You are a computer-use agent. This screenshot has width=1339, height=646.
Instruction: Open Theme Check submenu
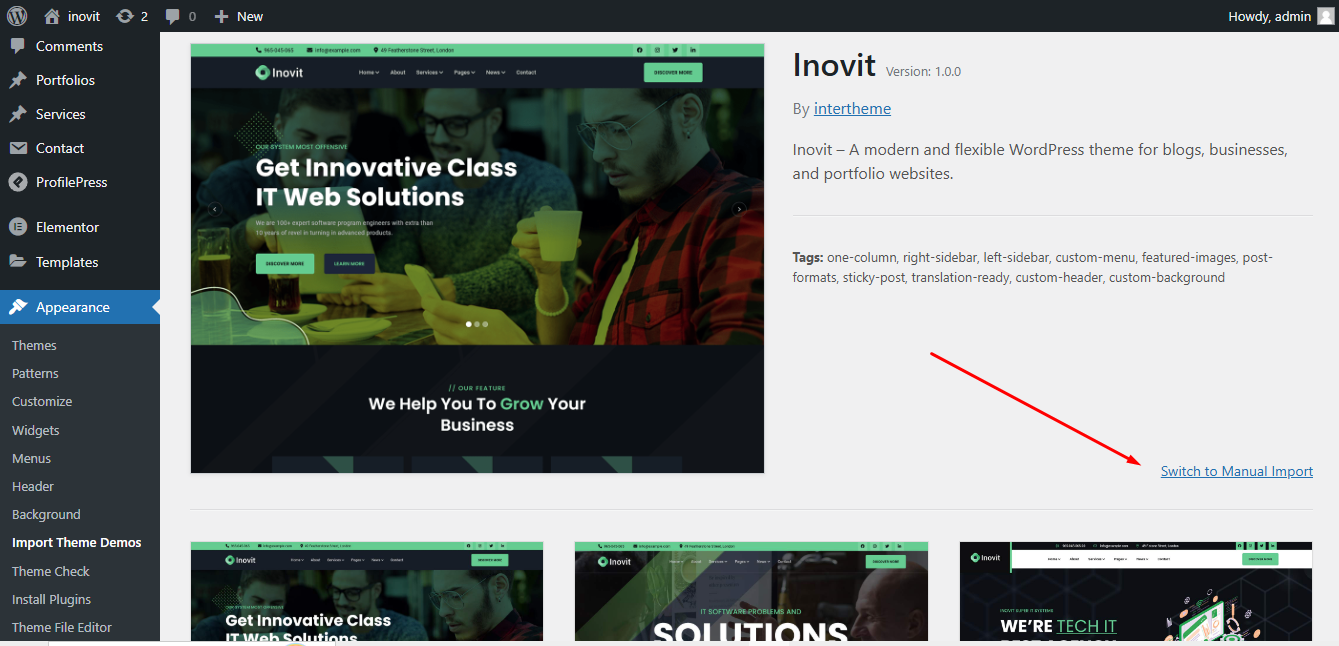51,571
